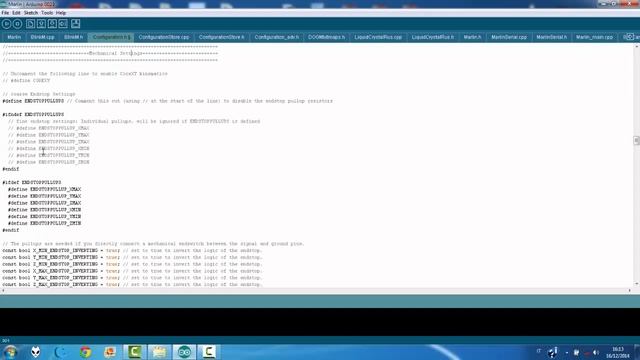Screen dimensions: 640x360
Task: Open the Edit menu
Action: pyautogui.click(x=16, y=13)
